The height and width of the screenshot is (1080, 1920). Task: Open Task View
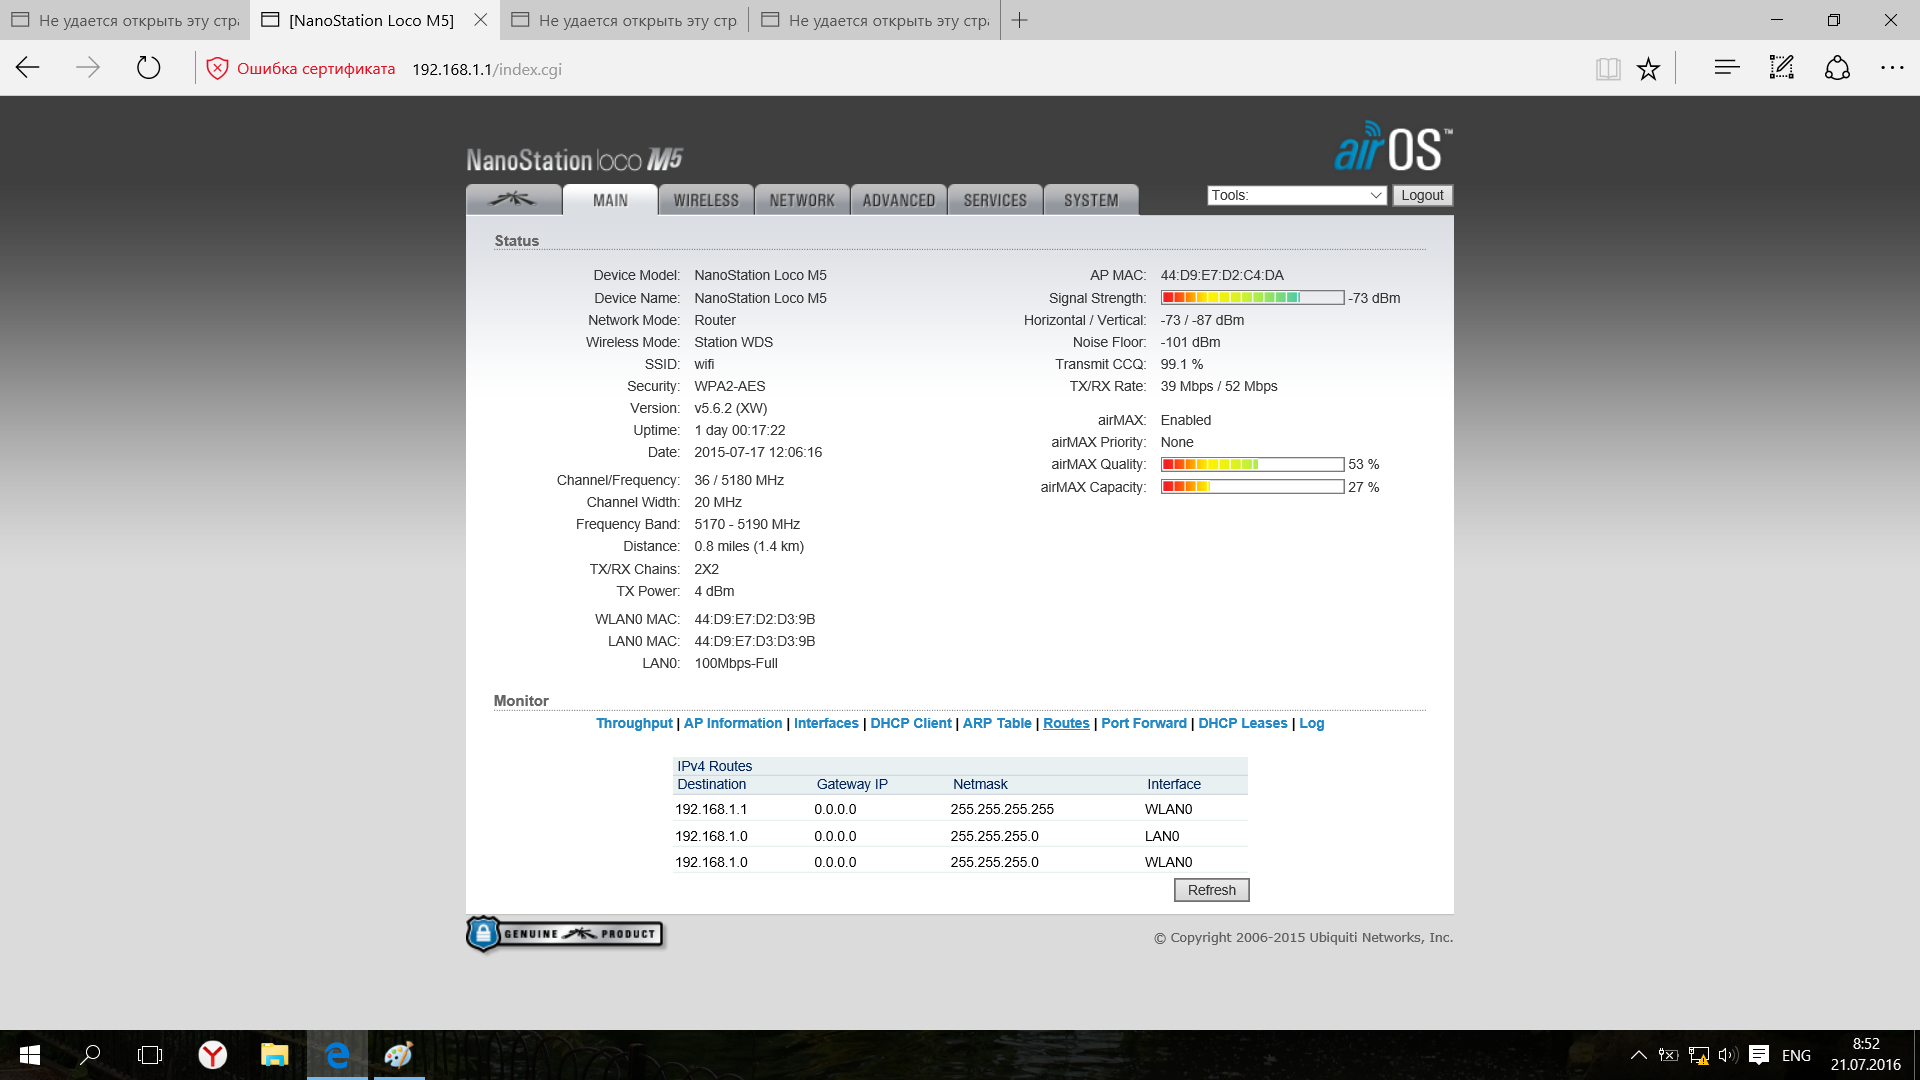150,1055
